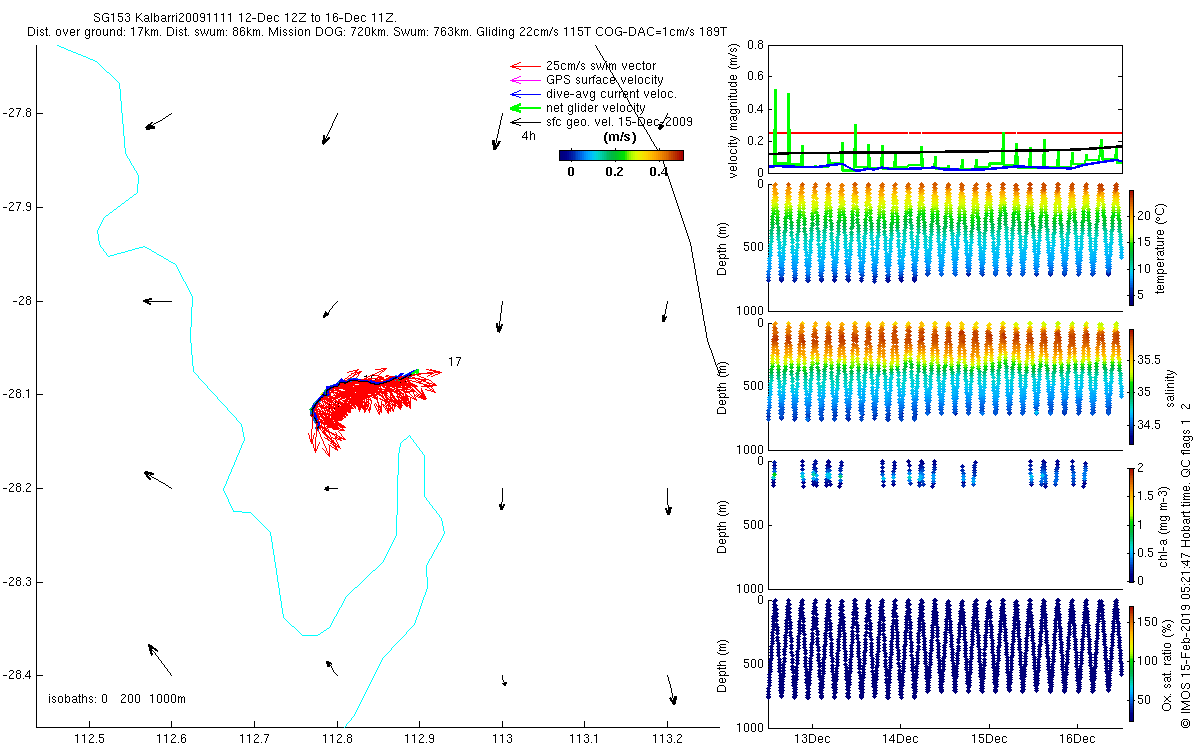This screenshot has height=750, width=1200.
Task: Click the blue dive-avg current legend arrow
Action: [524, 94]
